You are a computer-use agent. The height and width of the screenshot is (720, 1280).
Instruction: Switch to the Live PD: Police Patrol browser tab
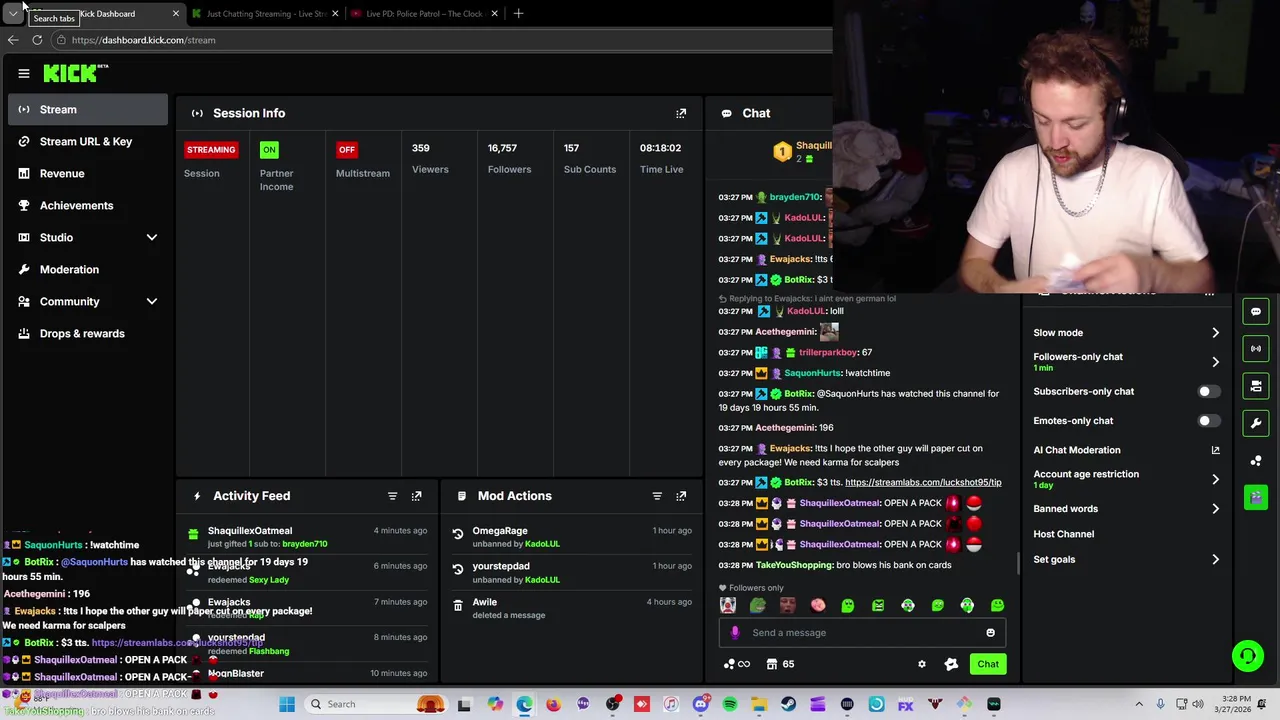pyautogui.click(x=424, y=14)
